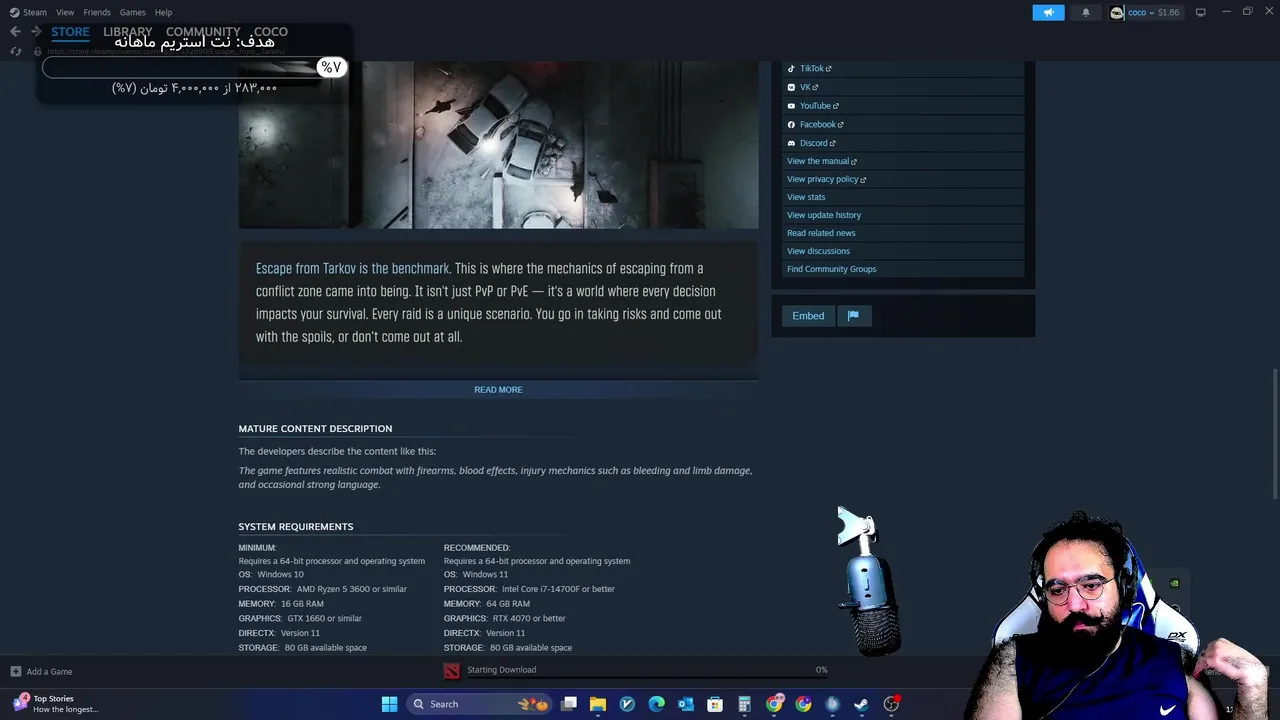Switch to the STORE tab
Viewport: 1280px width, 720px height.
click(x=70, y=32)
